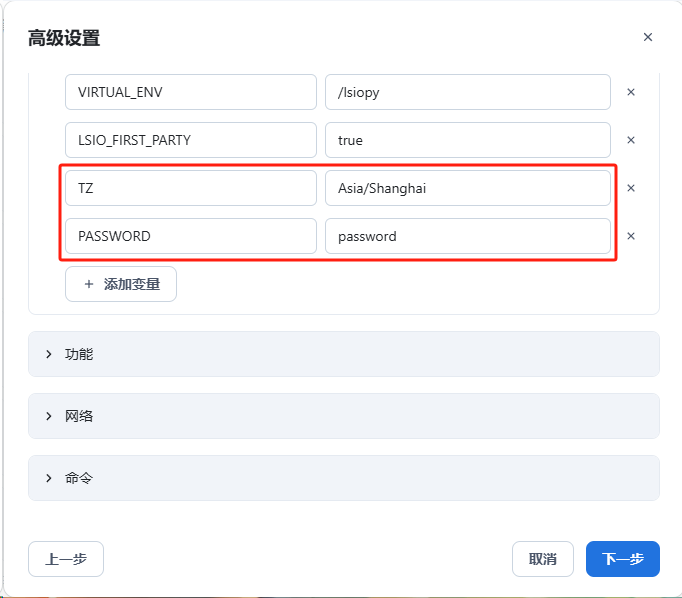
Task: Expand the 功能 section
Action: (x=344, y=354)
